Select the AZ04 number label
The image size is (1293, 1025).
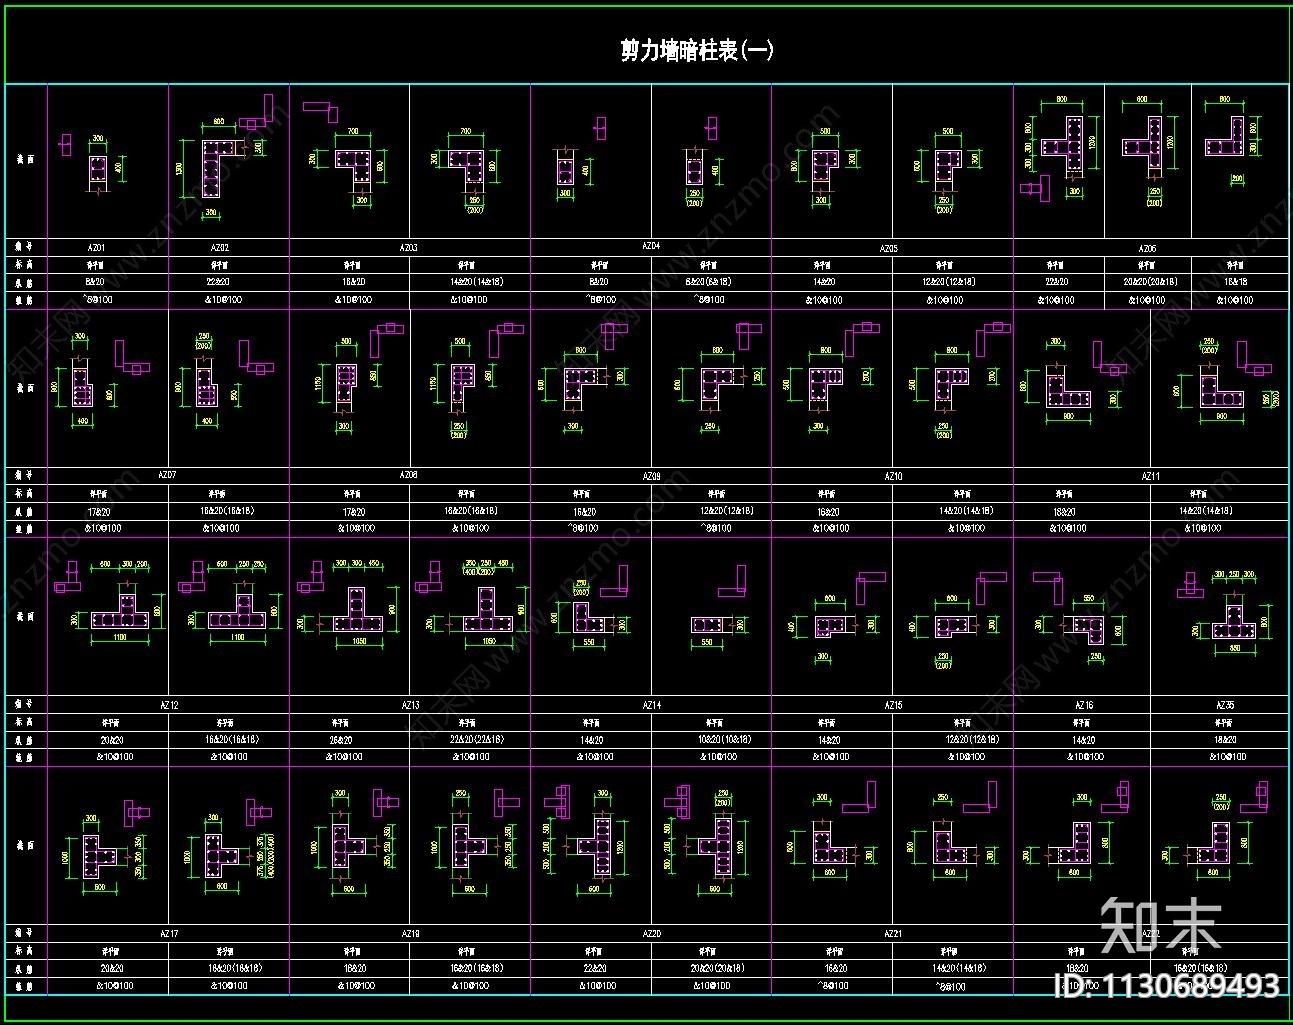tap(651, 245)
